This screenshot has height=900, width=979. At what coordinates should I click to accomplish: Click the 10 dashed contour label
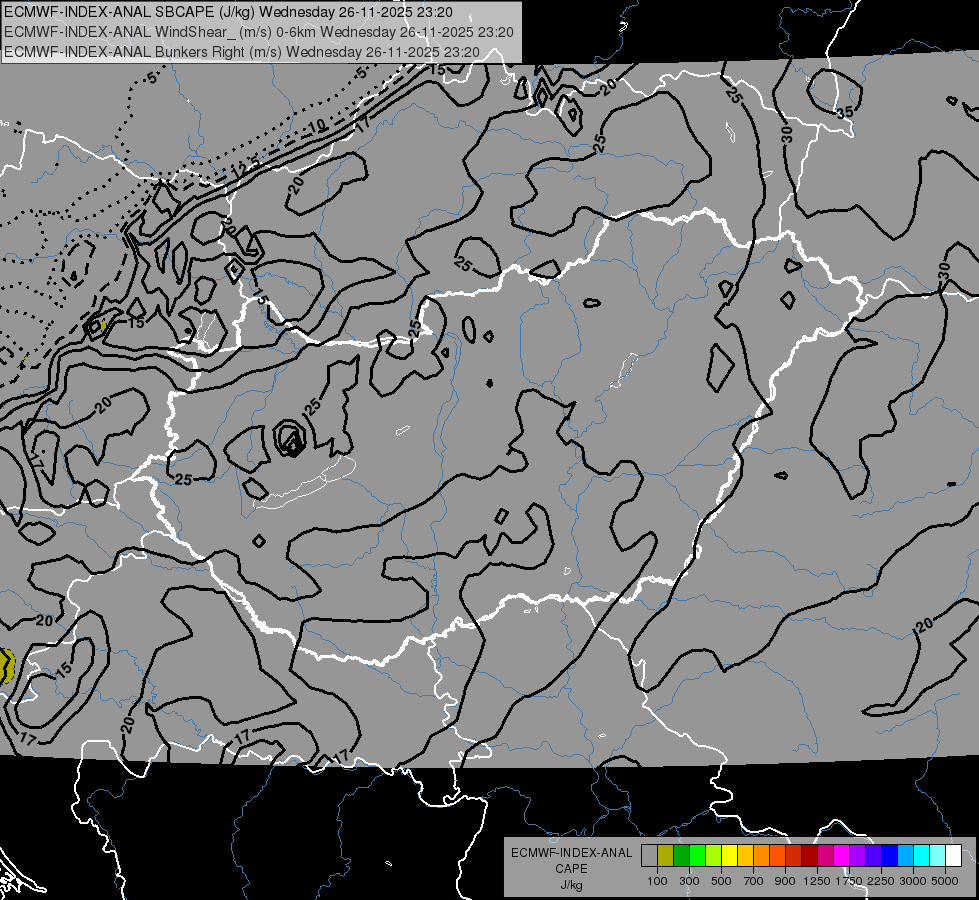(317, 127)
